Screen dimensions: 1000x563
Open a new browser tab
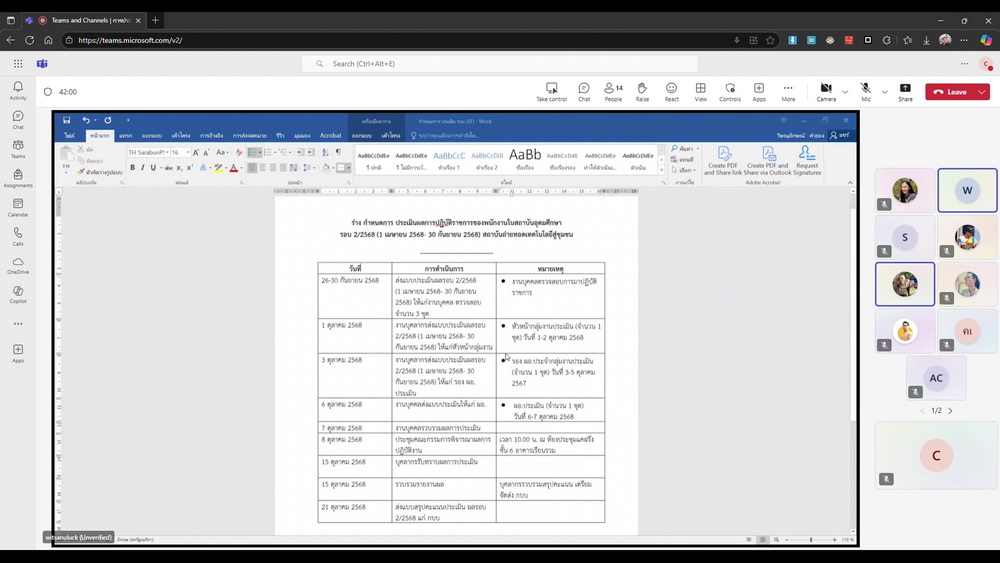(155, 20)
